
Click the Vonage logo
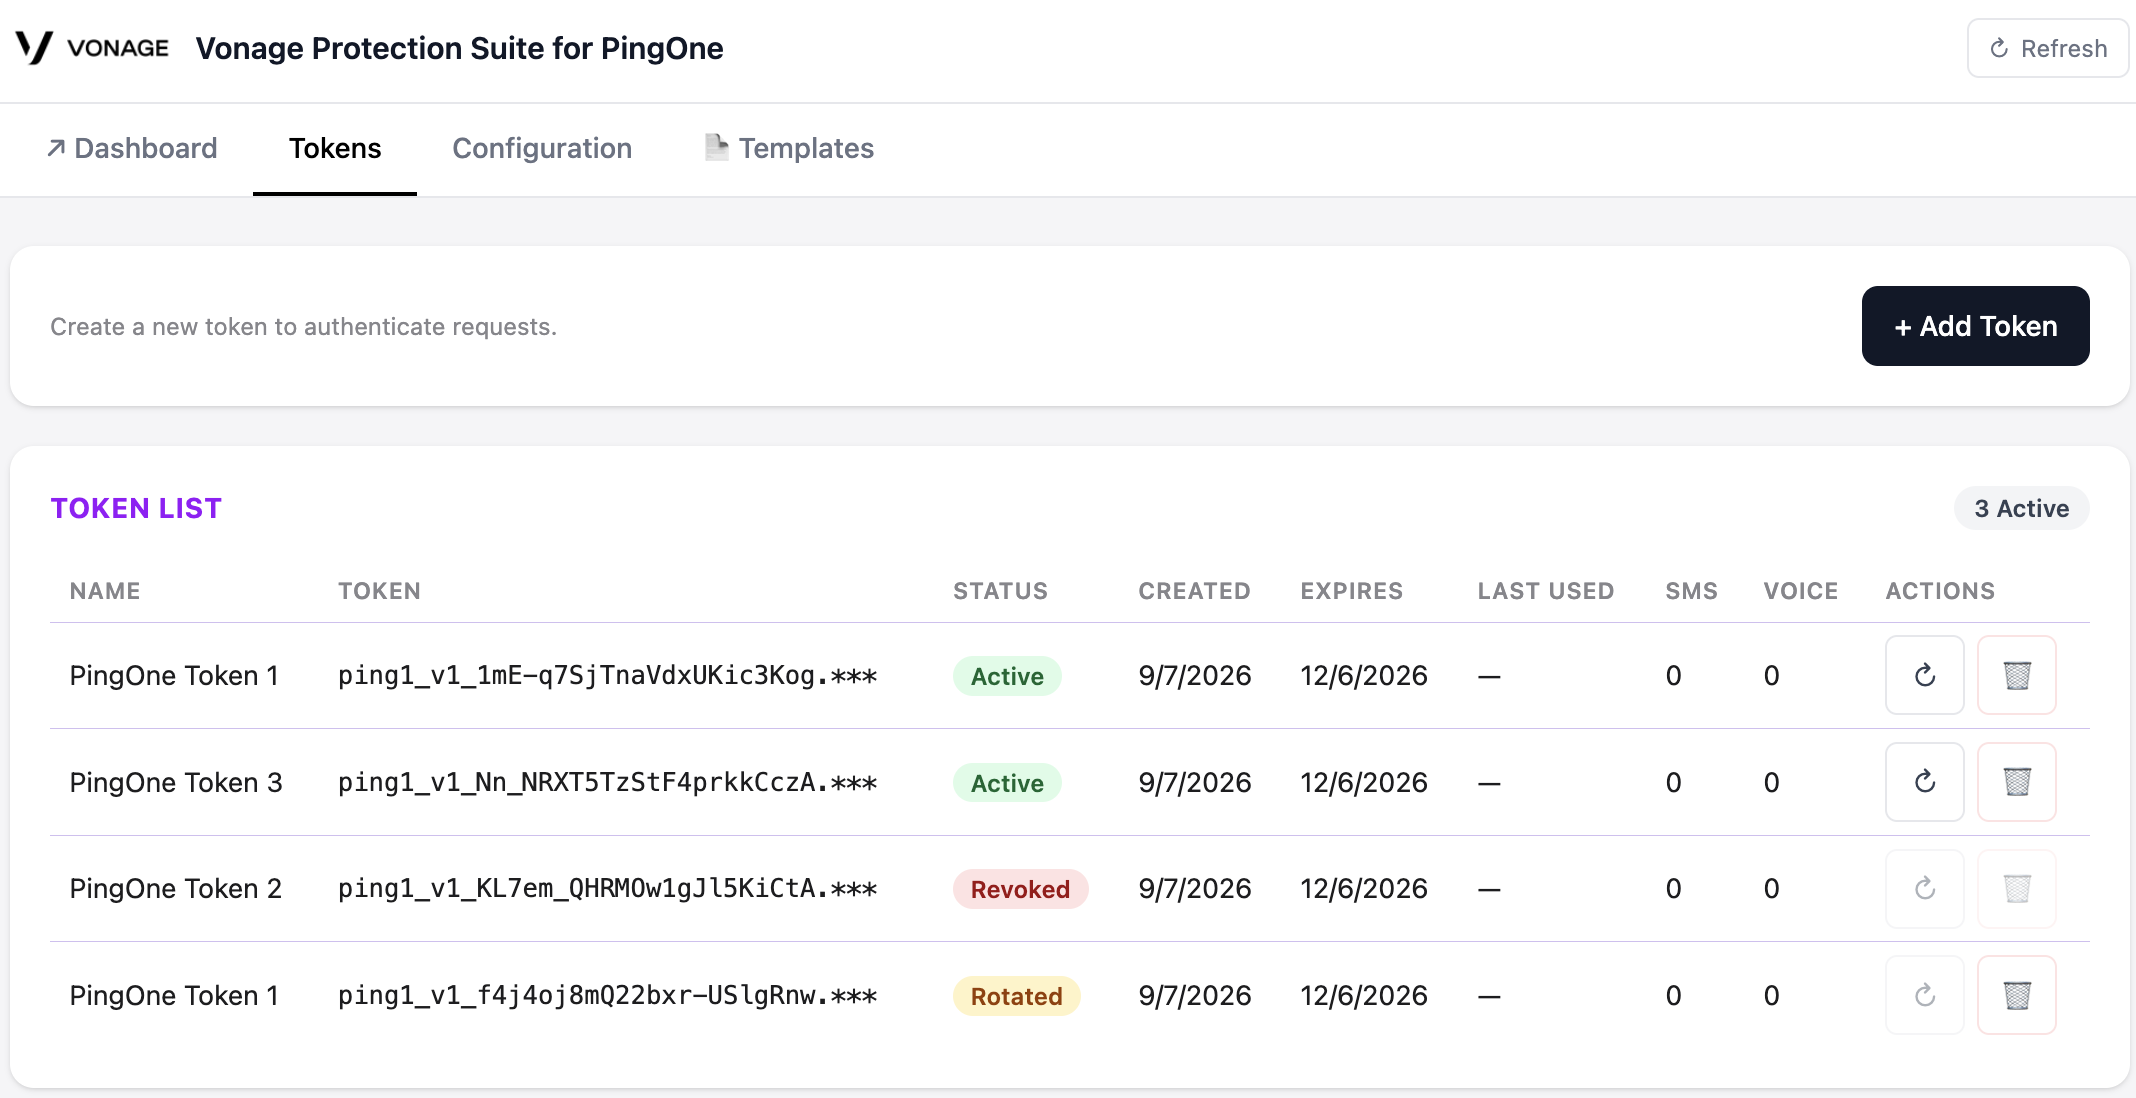point(92,48)
